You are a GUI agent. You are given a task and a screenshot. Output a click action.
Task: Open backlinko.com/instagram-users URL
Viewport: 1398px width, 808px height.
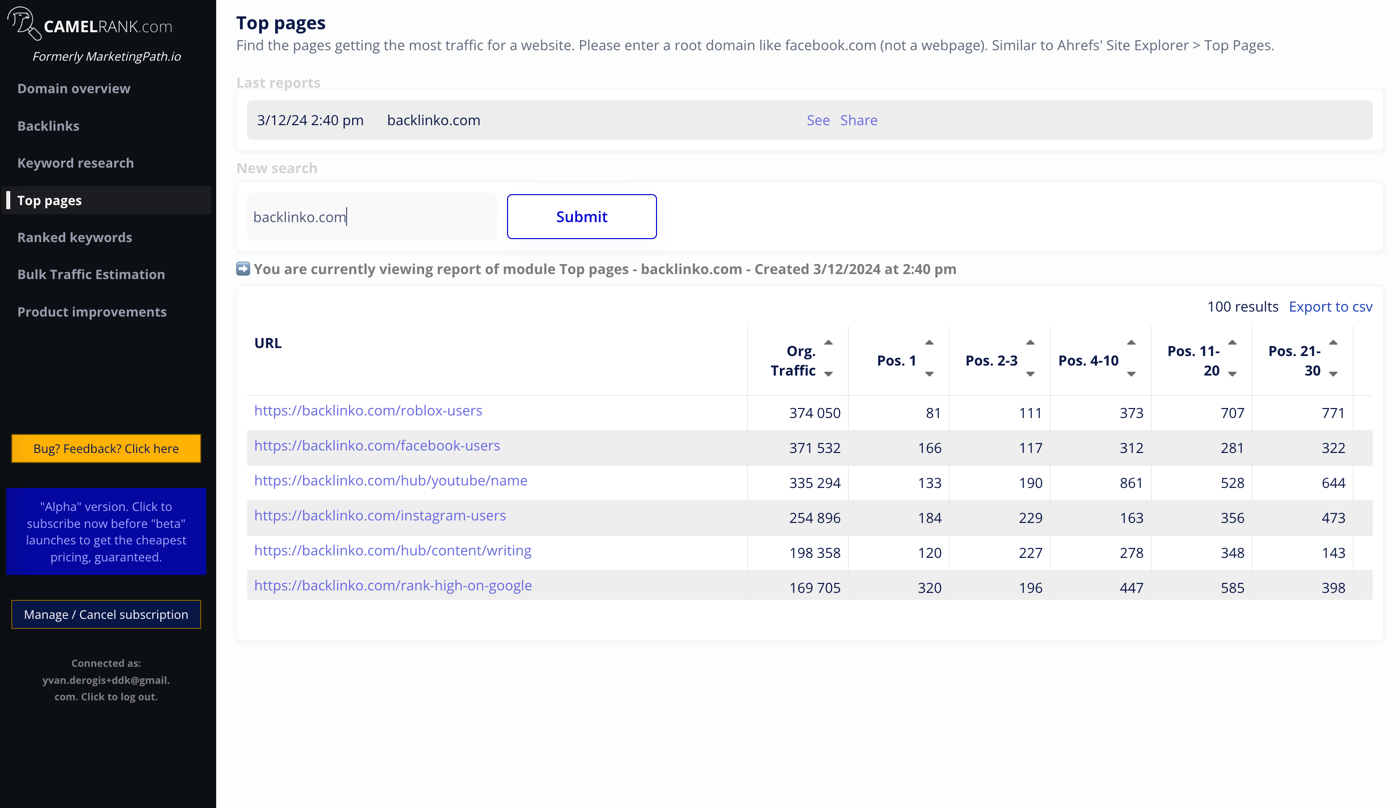coord(380,515)
